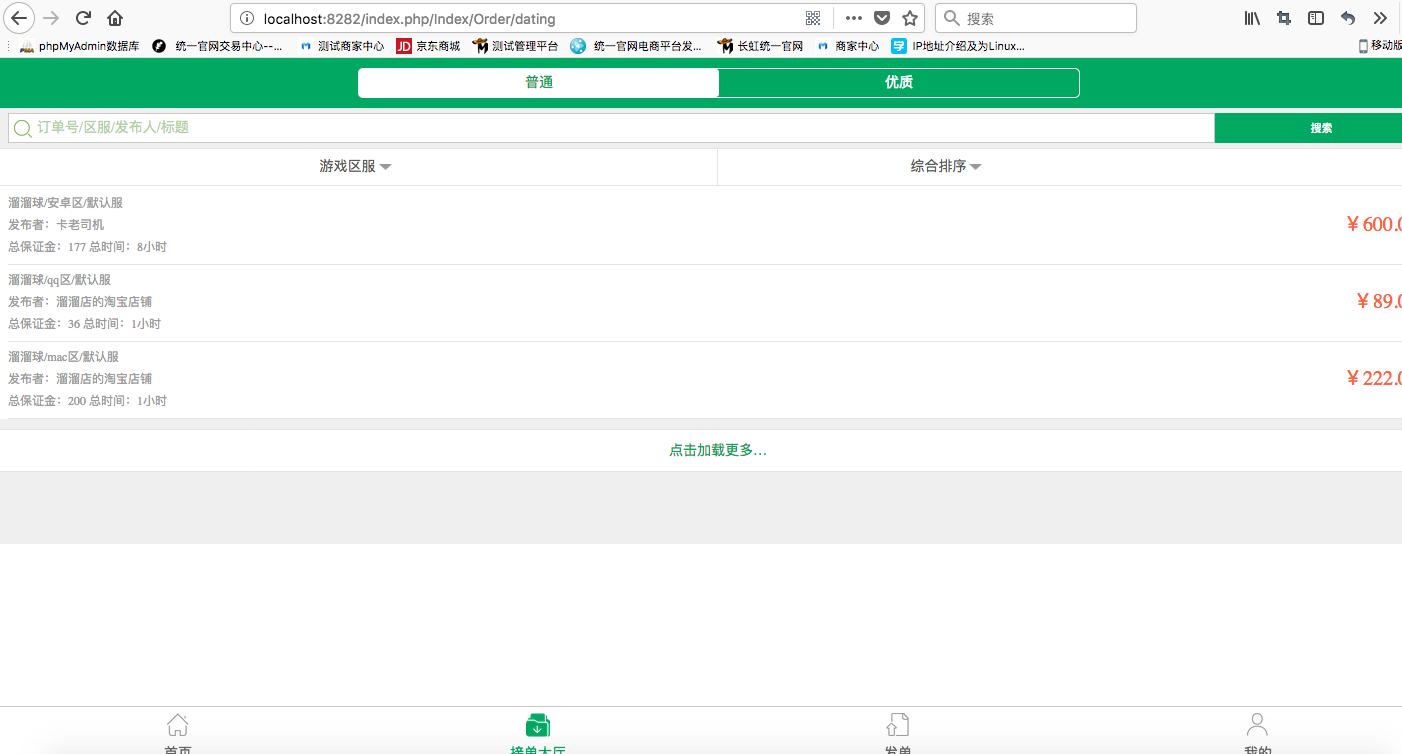The width and height of the screenshot is (1402, 754).
Task: Switch to the 优质 tab
Action: 899,83
